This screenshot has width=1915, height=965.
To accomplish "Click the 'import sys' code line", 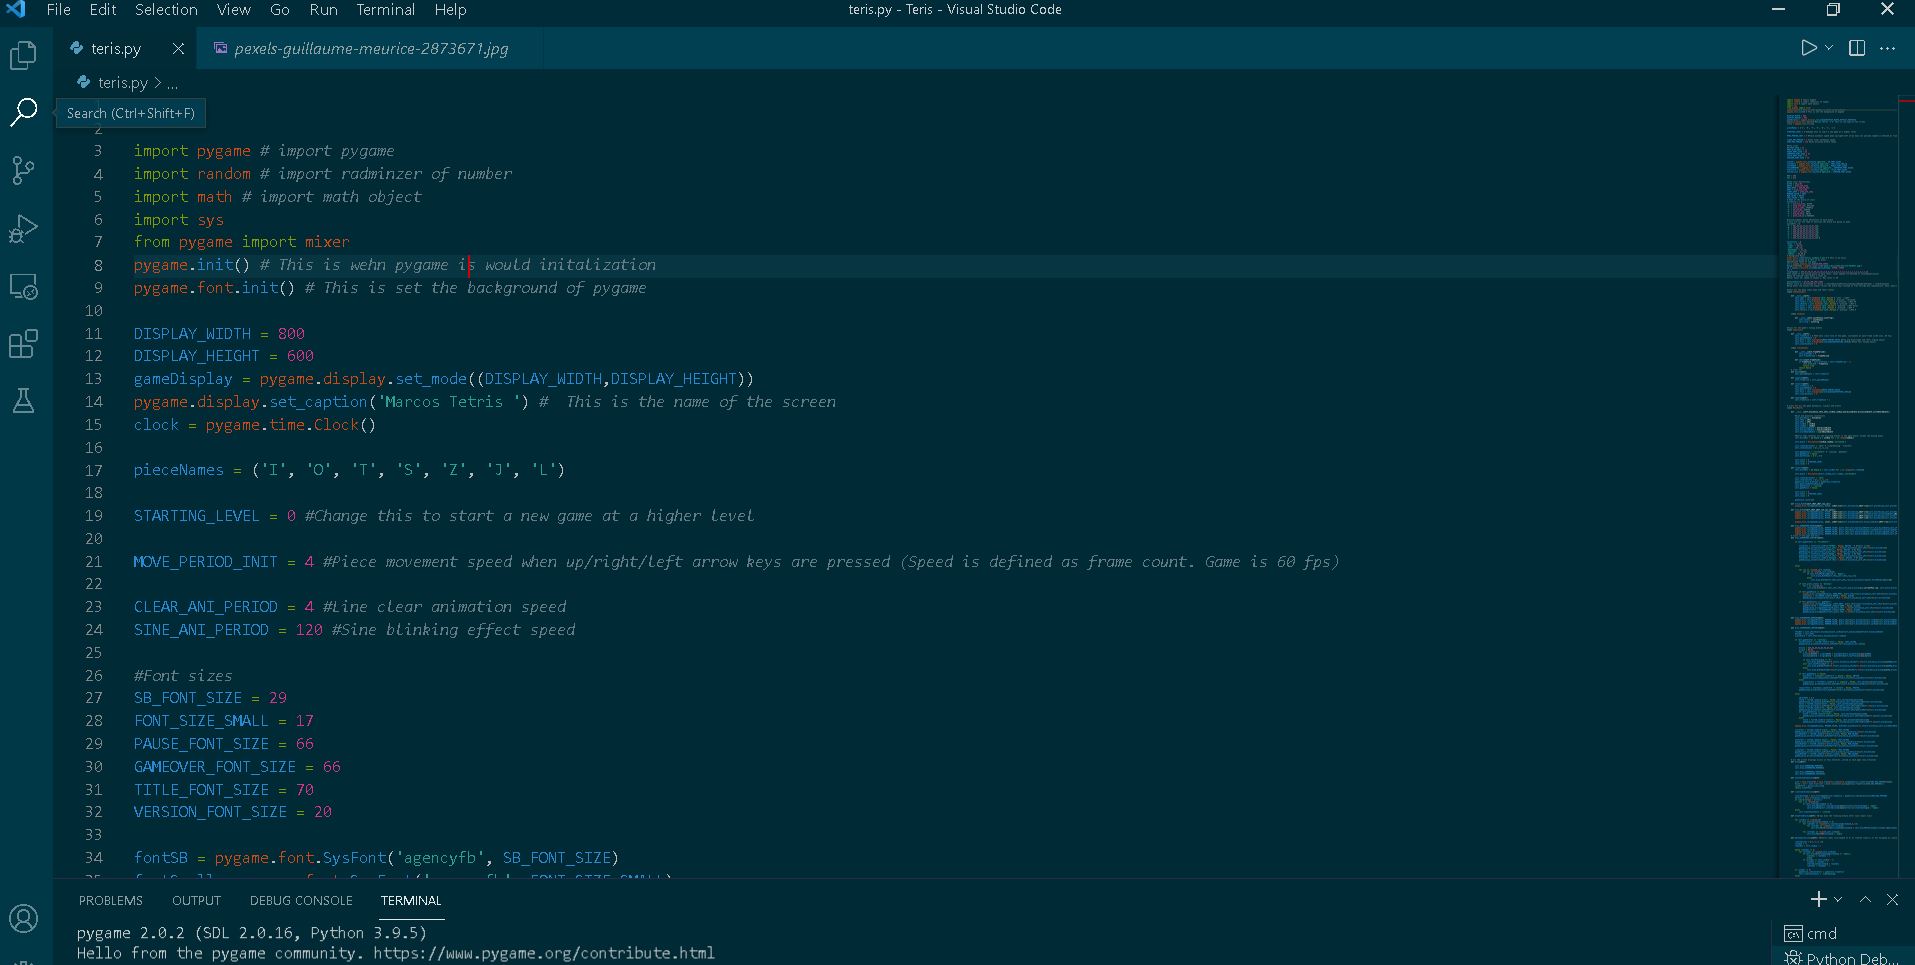I will pyautogui.click(x=179, y=220).
